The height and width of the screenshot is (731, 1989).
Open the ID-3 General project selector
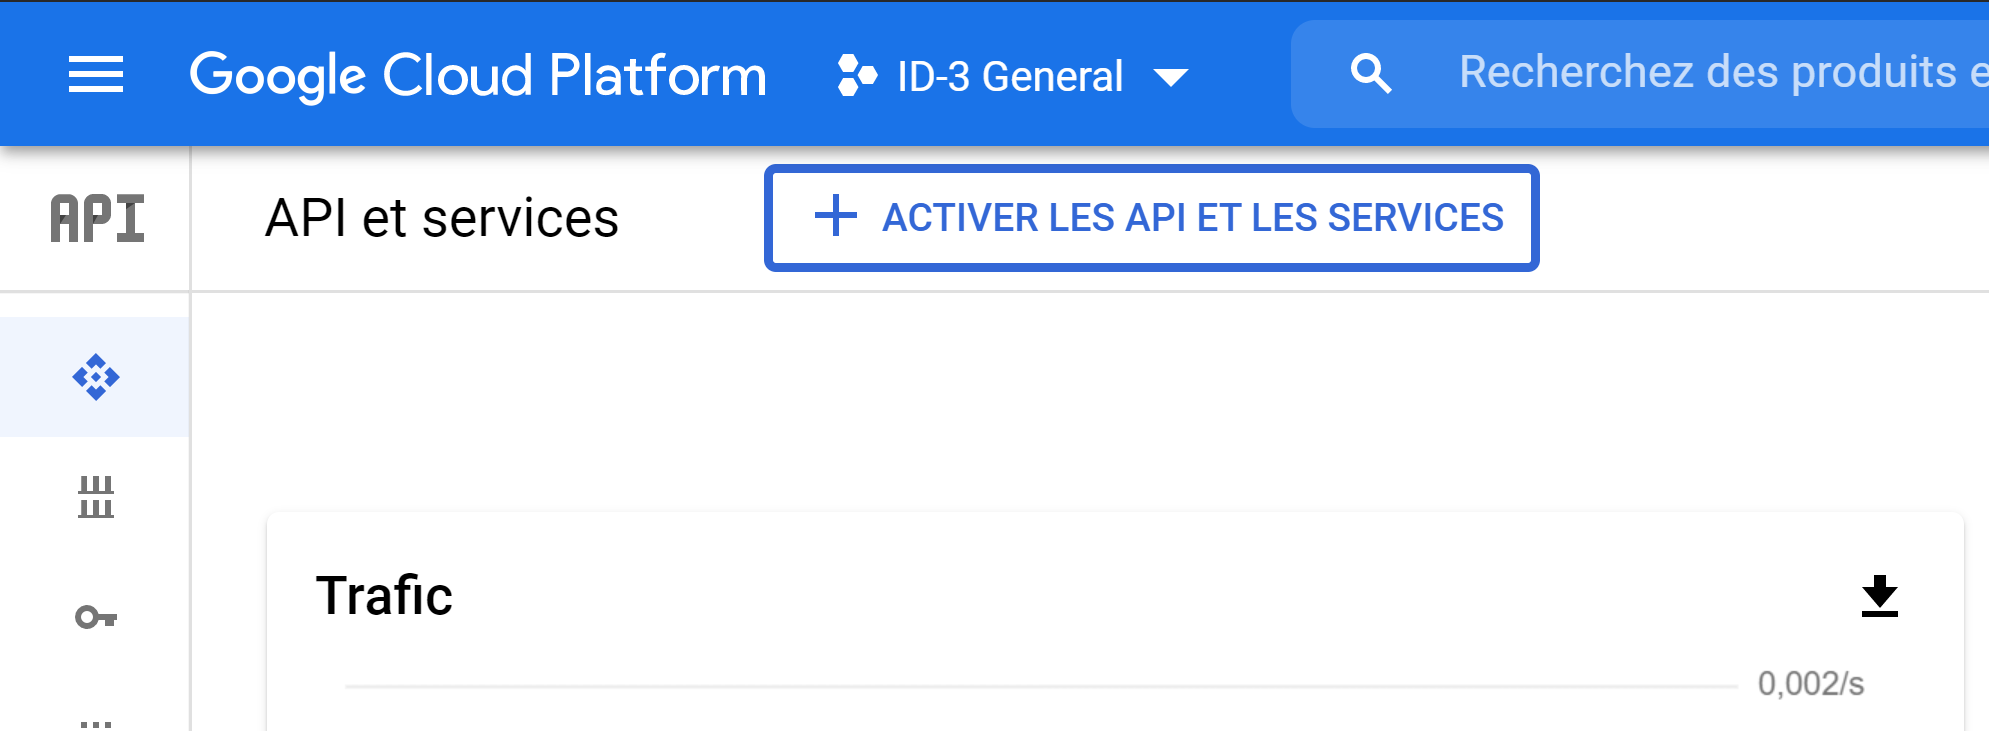pos(1010,76)
